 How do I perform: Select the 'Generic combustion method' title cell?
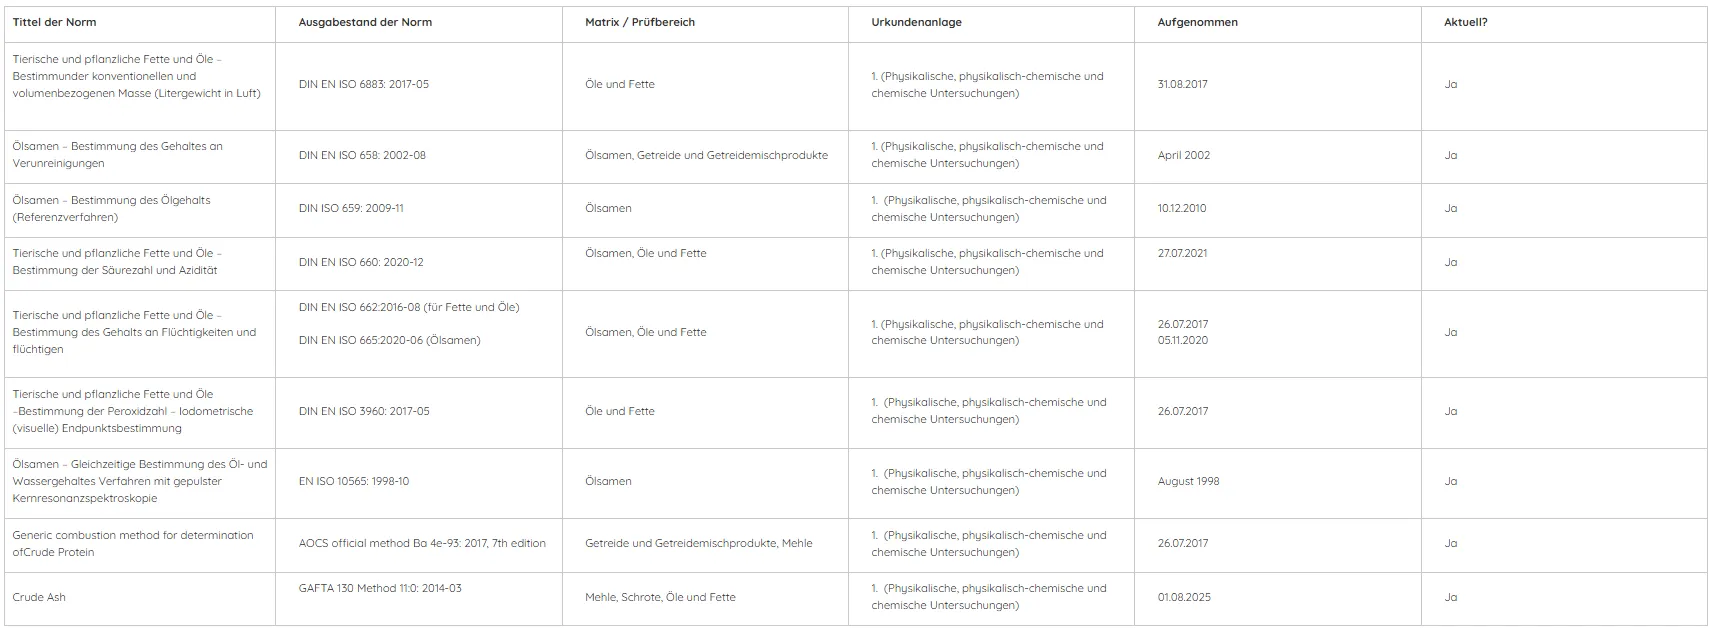(140, 545)
